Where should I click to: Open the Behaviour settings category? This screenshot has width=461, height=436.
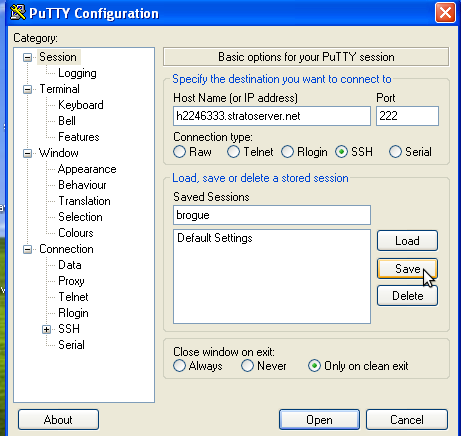[82, 185]
